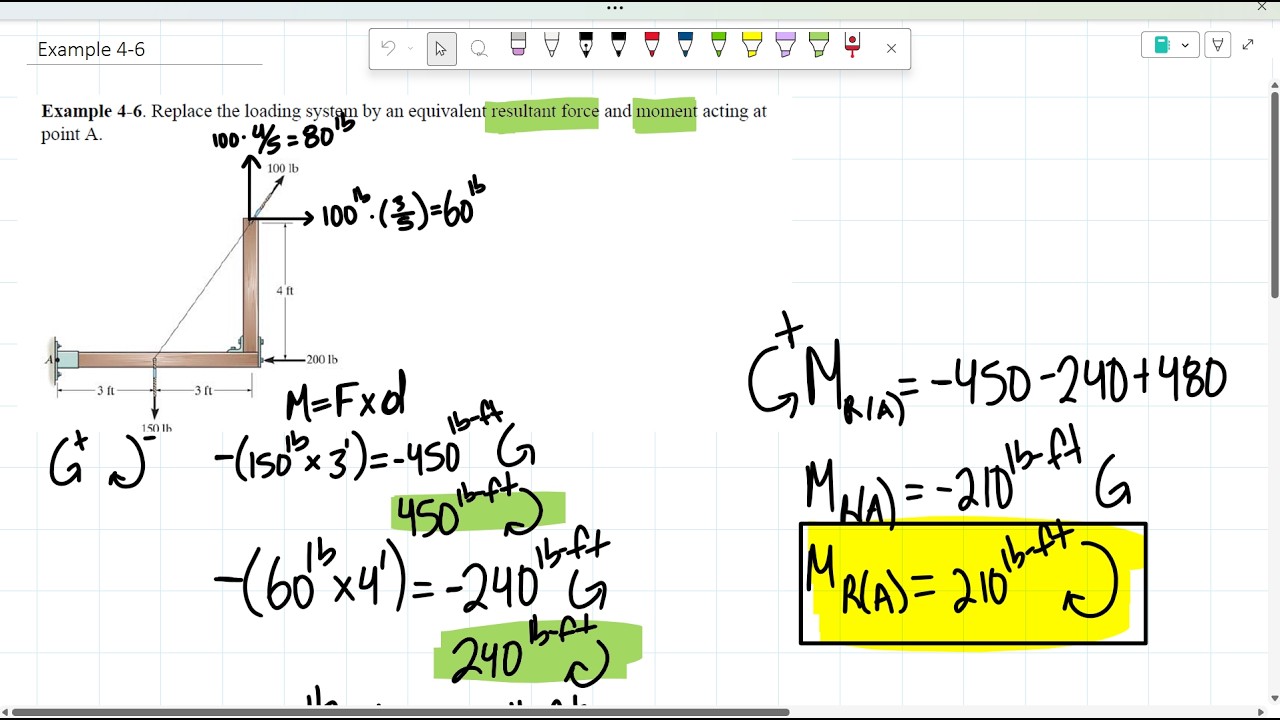Close the window with top-right X

point(1262,7)
